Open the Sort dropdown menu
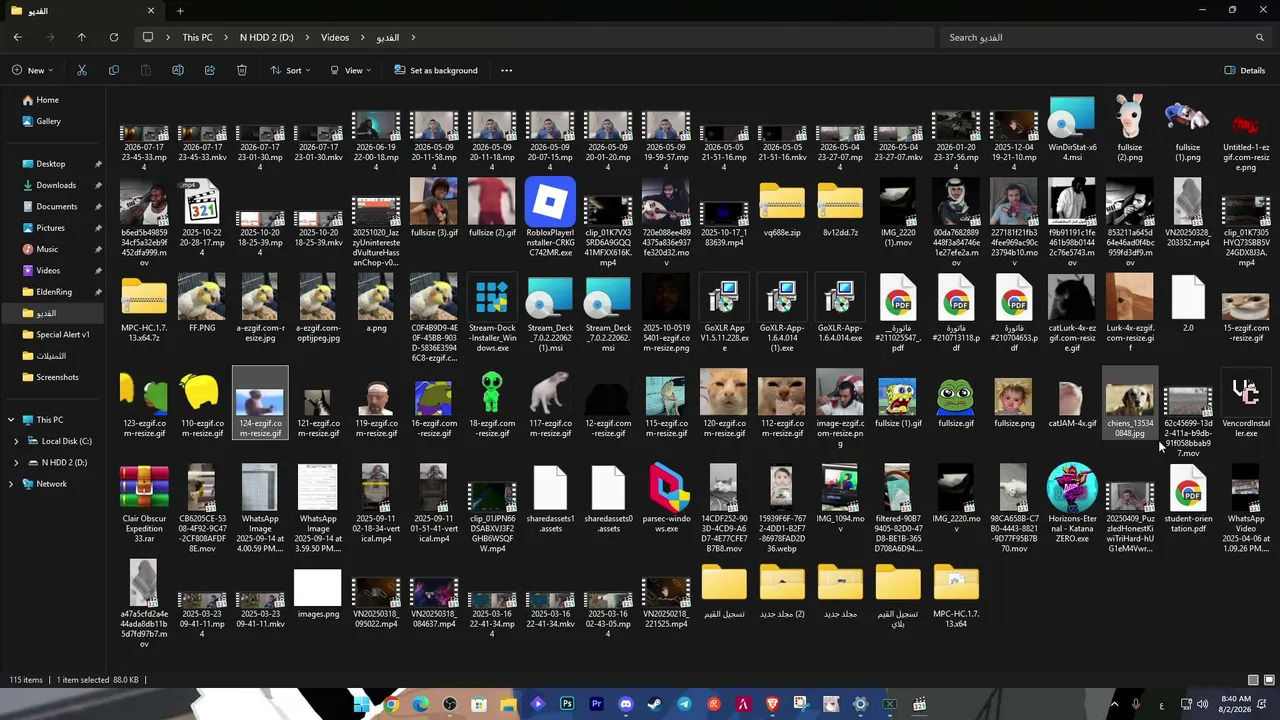The width and height of the screenshot is (1280, 720). click(x=290, y=70)
